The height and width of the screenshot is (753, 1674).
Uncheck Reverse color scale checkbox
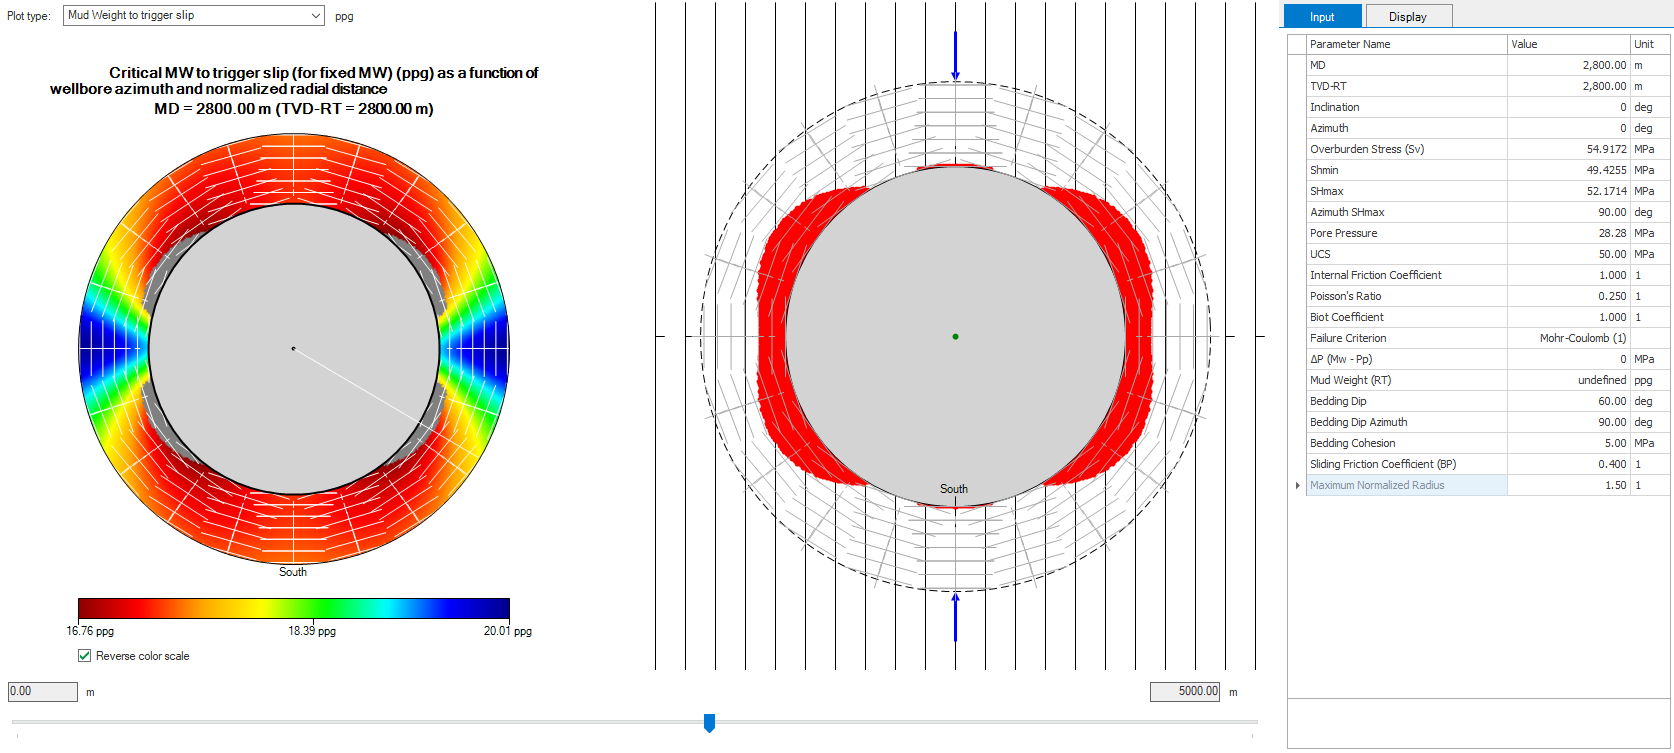pyautogui.click(x=85, y=656)
